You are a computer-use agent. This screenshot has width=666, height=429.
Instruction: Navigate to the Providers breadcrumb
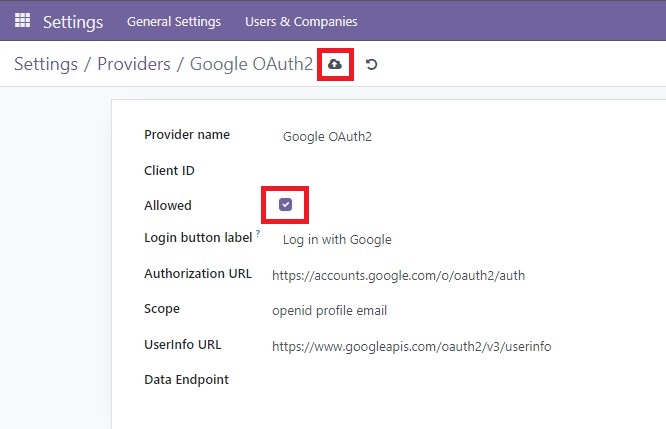click(134, 64)
